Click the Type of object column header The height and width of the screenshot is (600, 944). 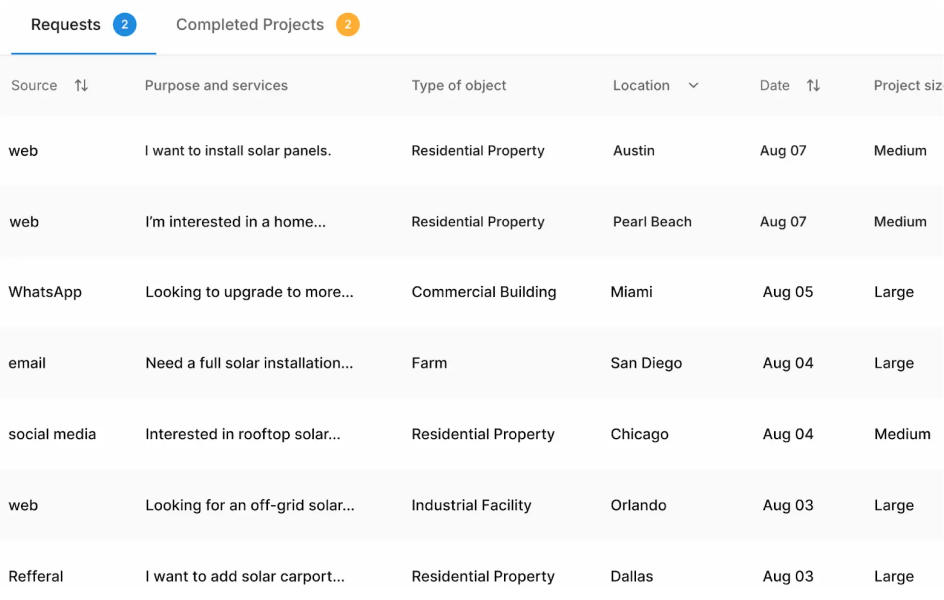click(x=459, y=86)
